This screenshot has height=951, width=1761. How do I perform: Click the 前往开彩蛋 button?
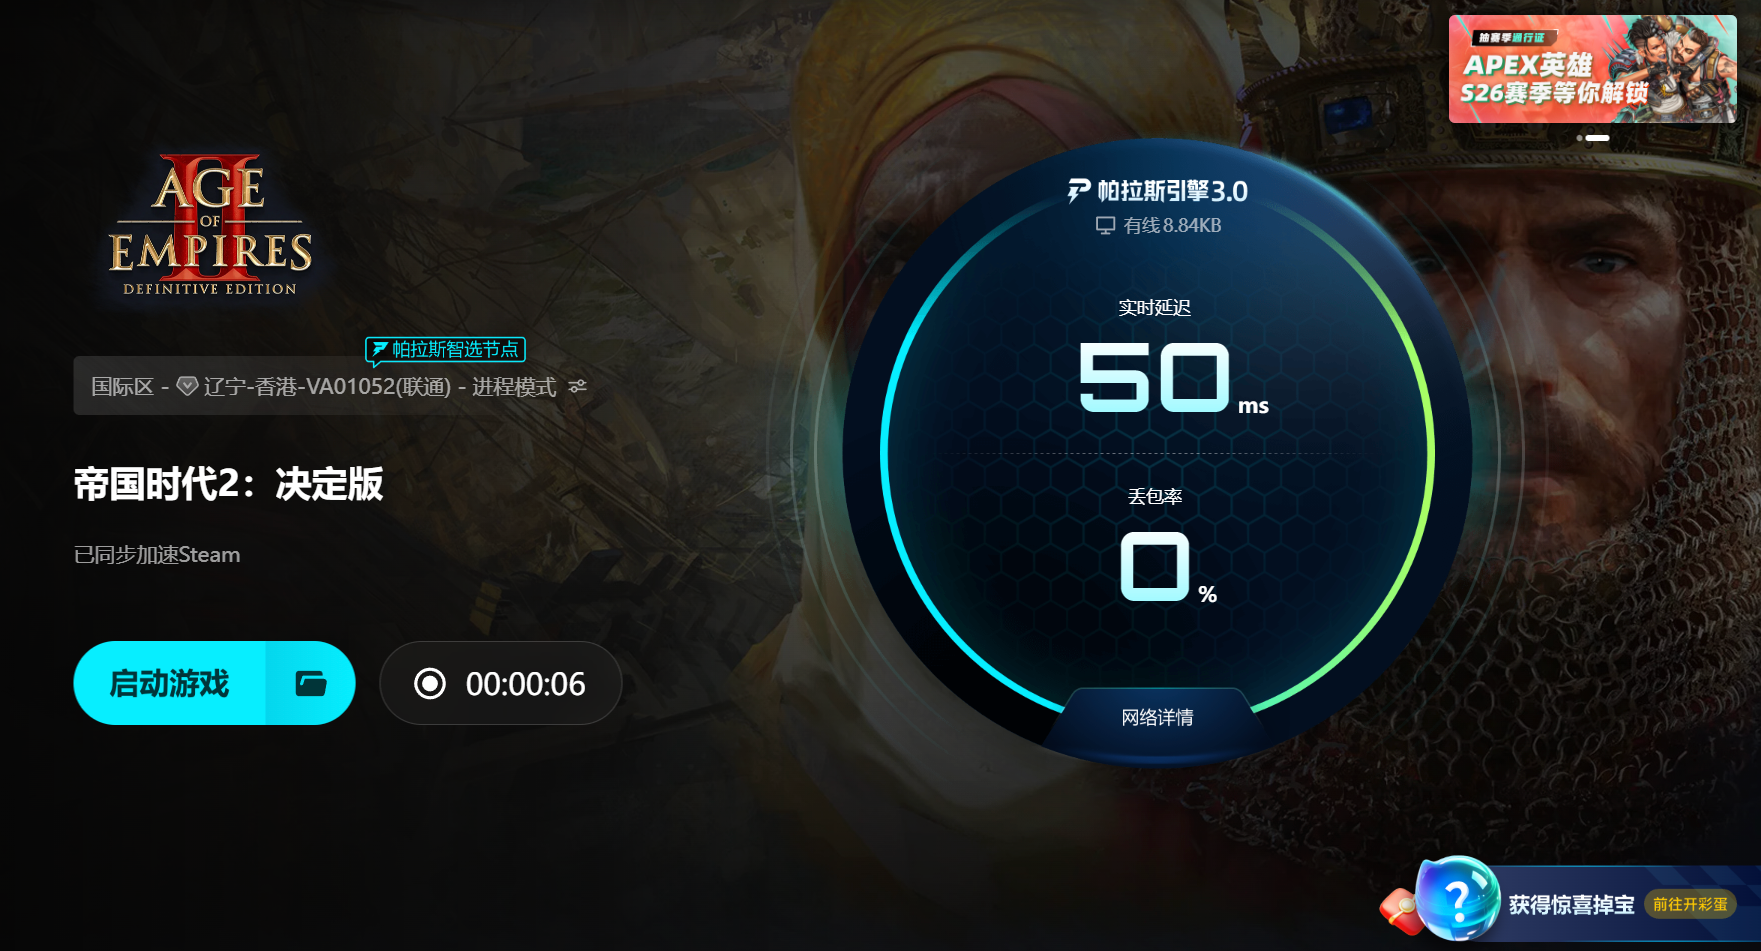pos(1690,904)
